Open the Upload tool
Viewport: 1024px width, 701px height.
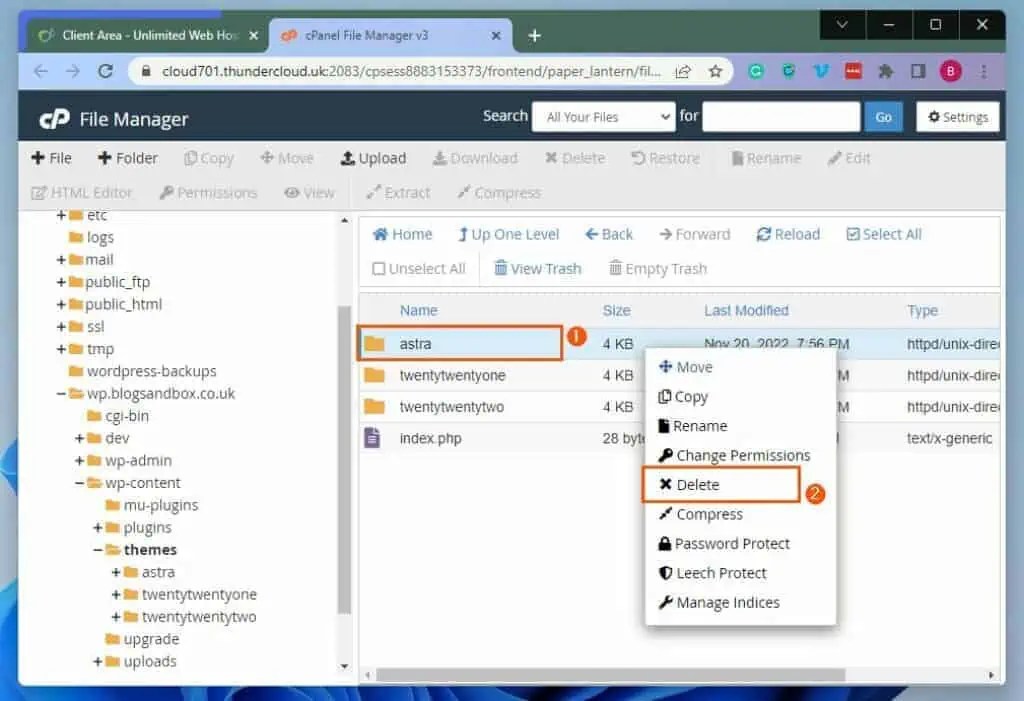pos(374,158)
